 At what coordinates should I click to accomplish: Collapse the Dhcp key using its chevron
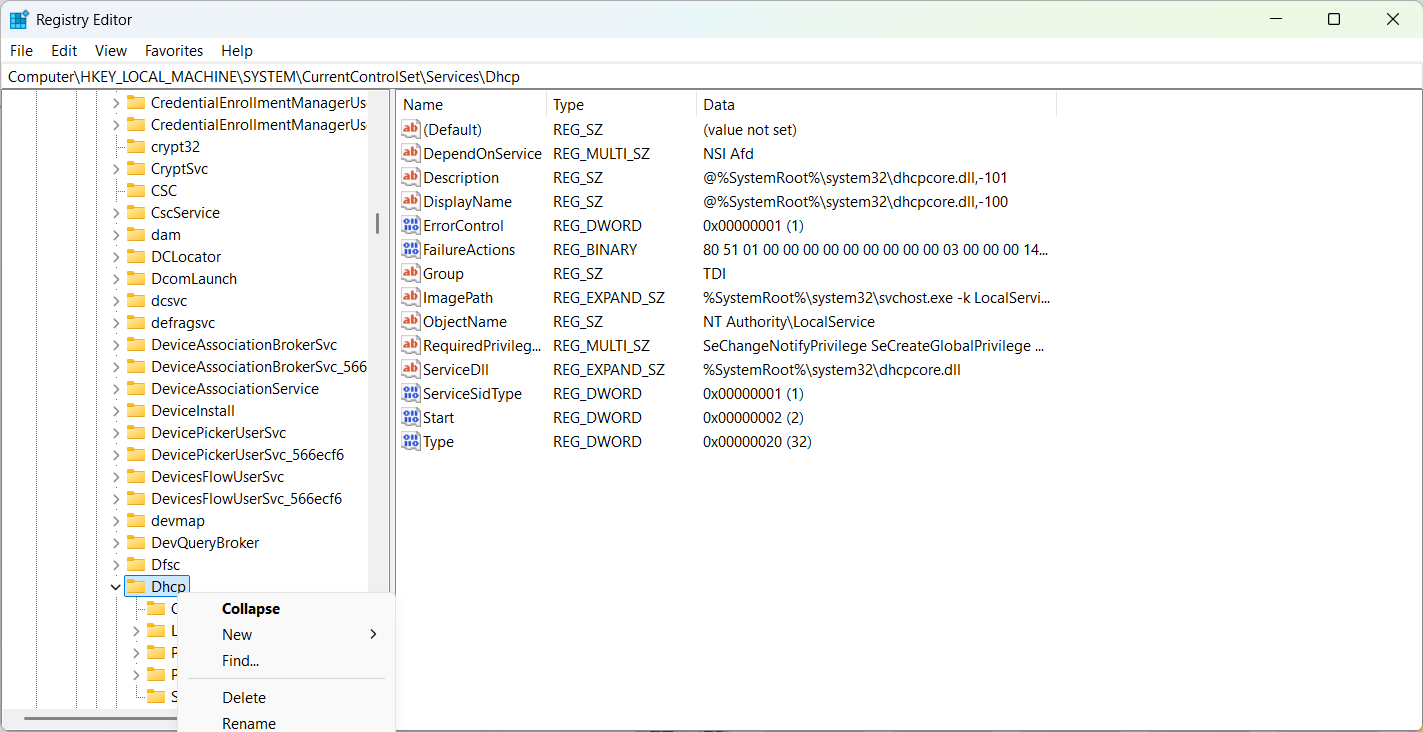[115, 587]
